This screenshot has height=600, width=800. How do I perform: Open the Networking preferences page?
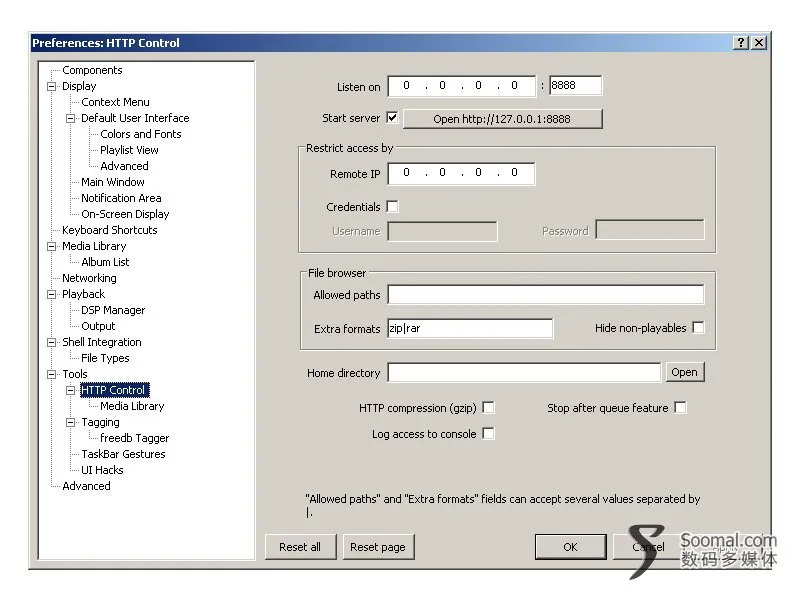(x=89, y=278)
